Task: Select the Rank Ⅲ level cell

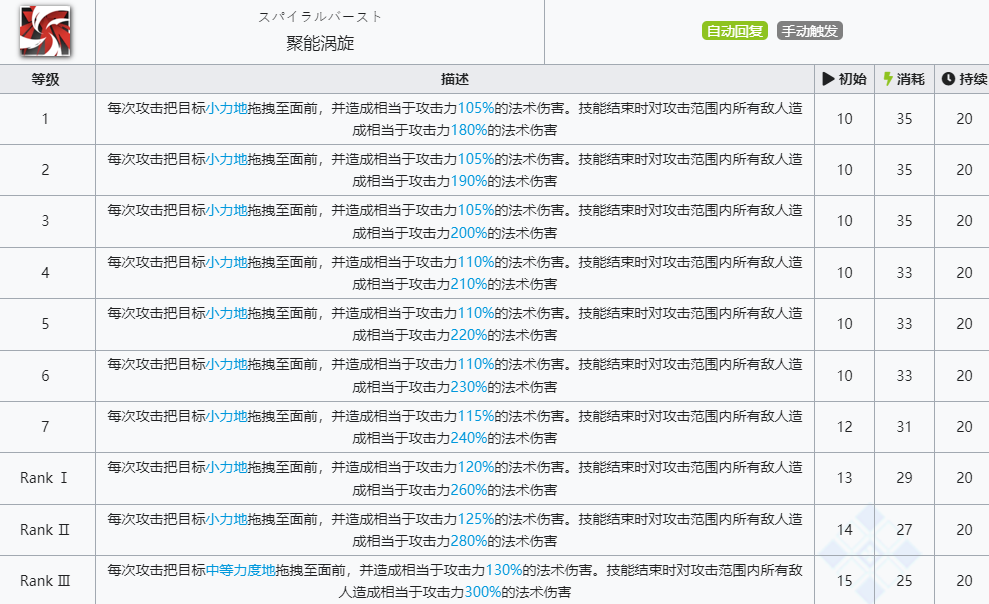Action: (47, 580)
